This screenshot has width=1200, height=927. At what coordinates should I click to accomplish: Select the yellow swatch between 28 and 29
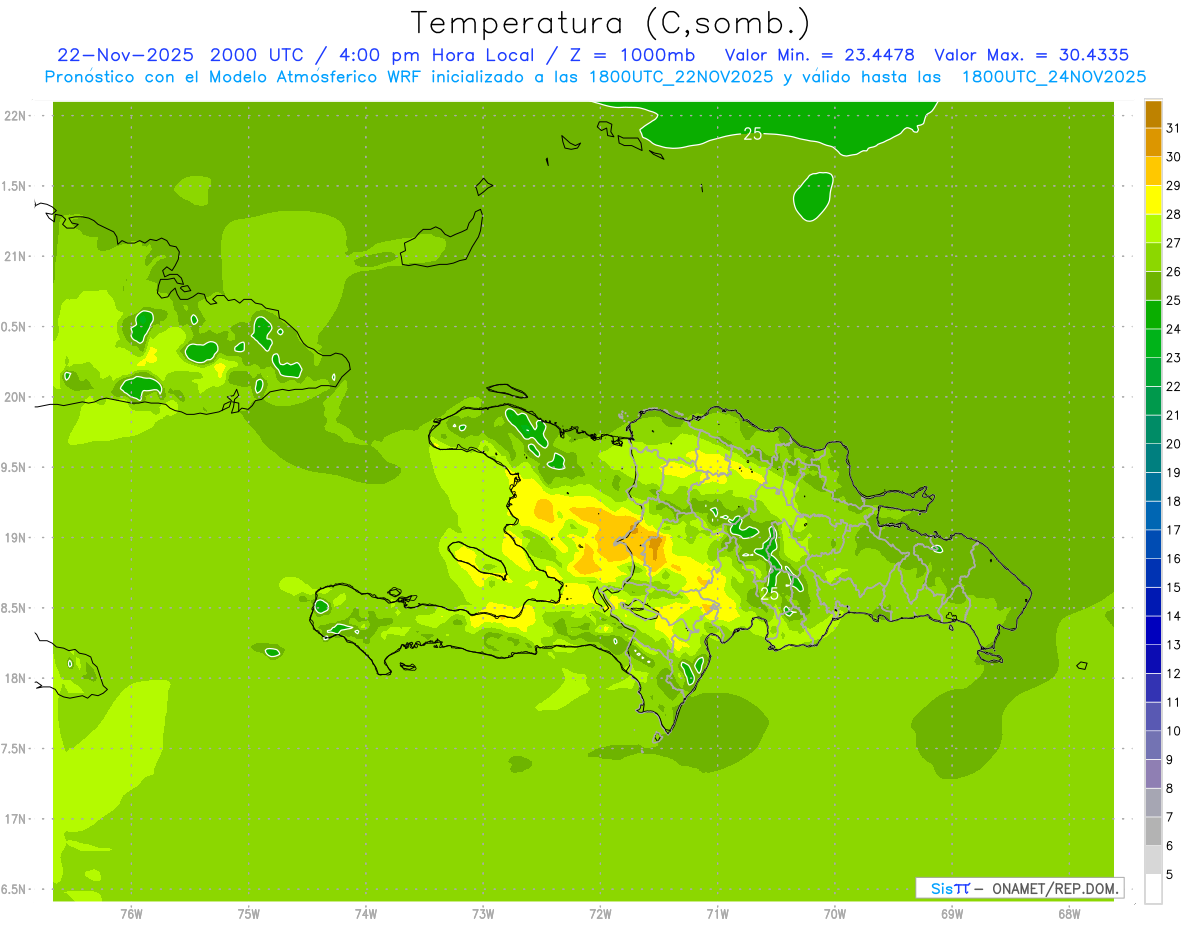(x=1153, y=200)
